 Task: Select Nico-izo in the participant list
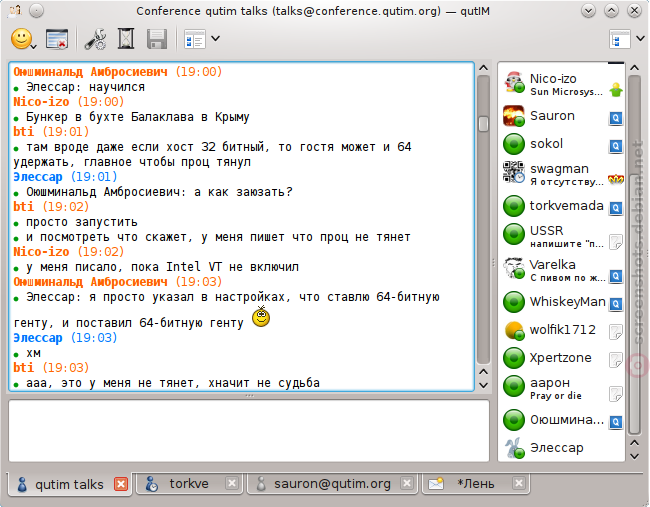(x=561, y=84)
